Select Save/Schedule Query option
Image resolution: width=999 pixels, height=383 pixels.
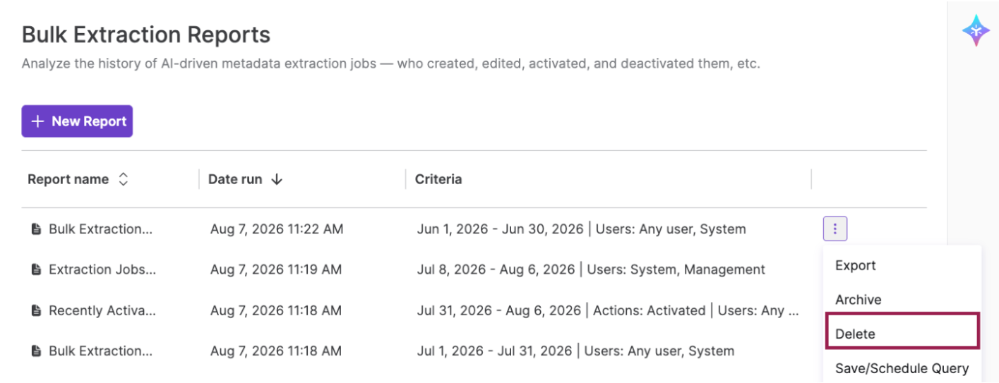pos(902,368)
